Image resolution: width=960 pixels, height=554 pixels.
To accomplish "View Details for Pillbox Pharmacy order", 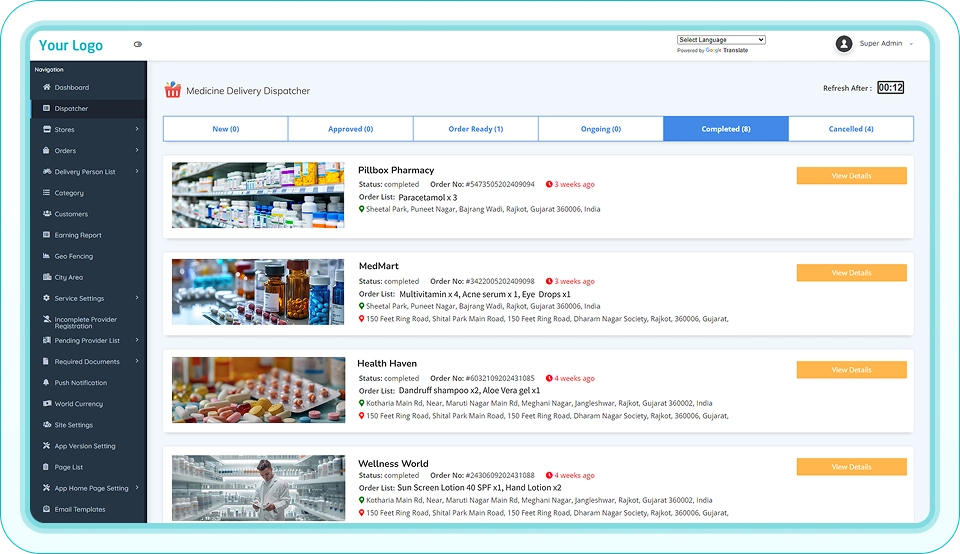I will pos(852,176).
